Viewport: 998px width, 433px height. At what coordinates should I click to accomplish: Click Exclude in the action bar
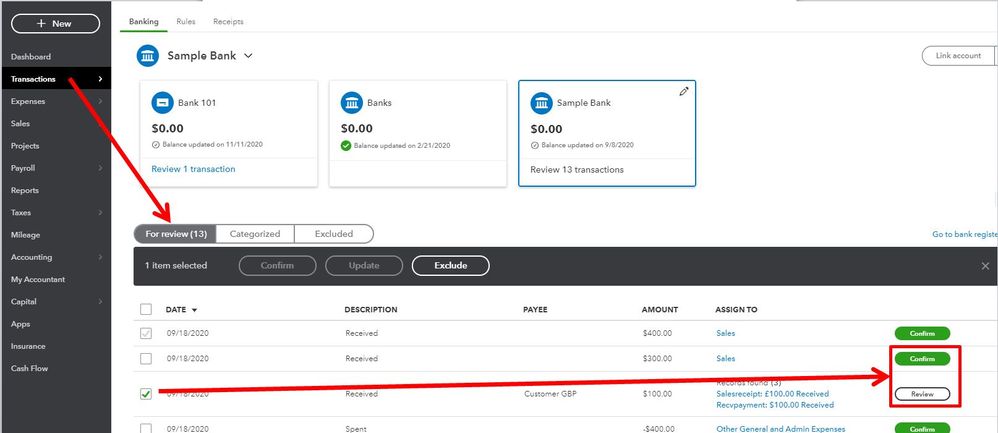click(x=451, y=266)
